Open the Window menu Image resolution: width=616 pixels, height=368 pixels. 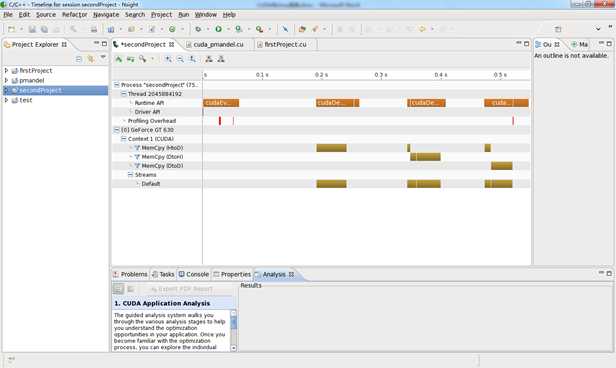pos(205,15)
